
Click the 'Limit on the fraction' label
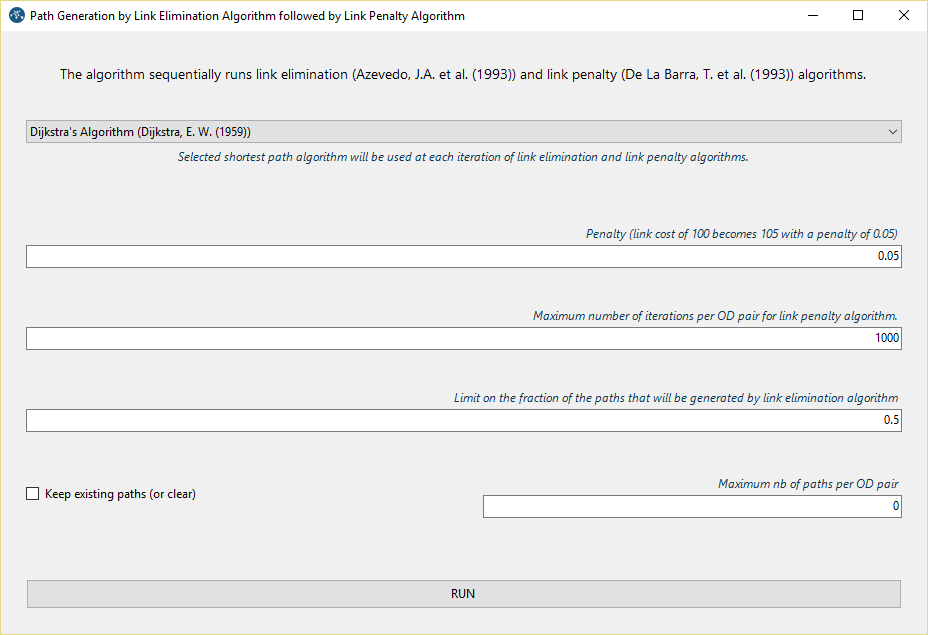click(x=676, y=398)
